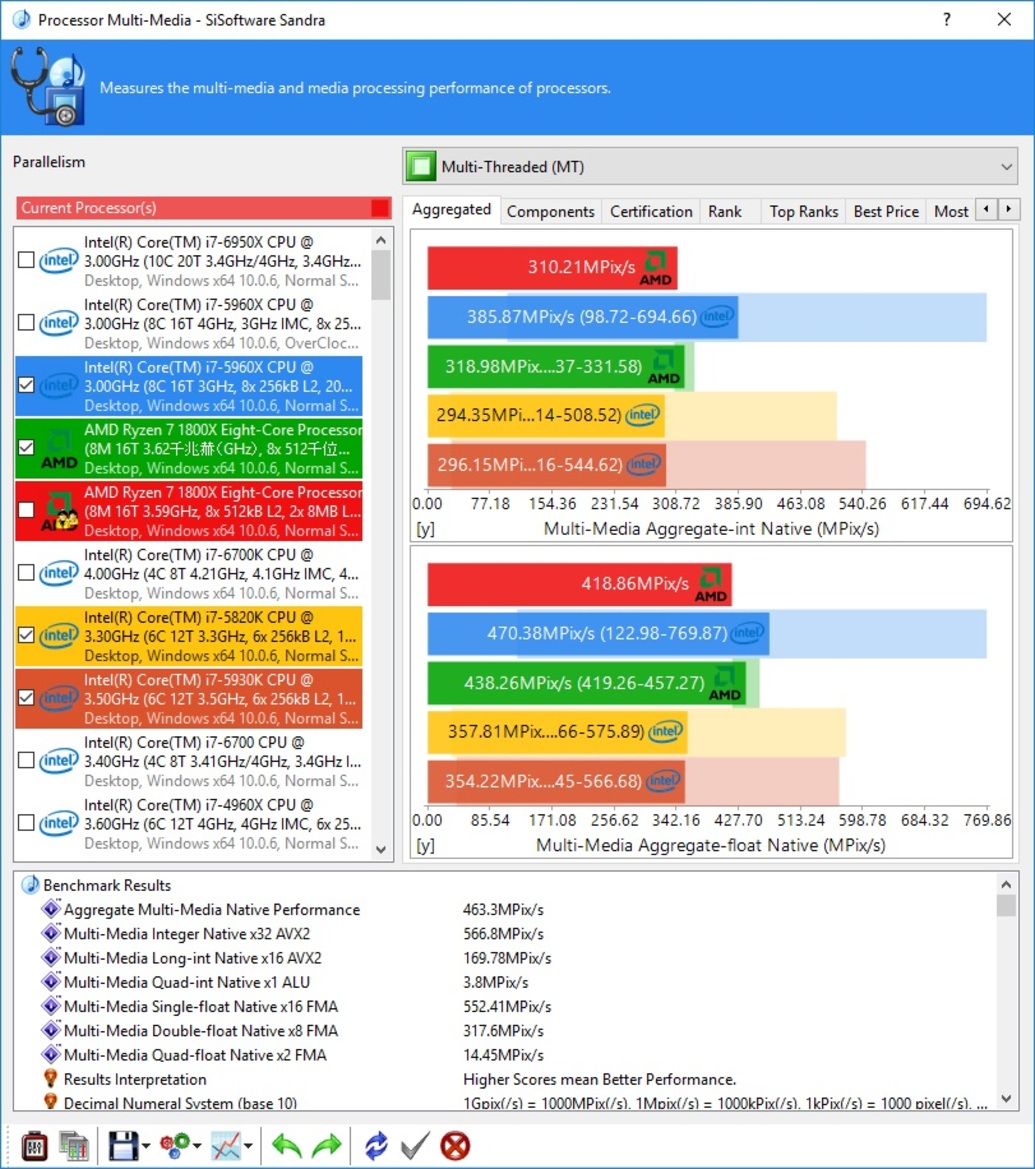Open the Multi-Threaded (MT) parallelism dropdown
This screenshot has width=1035, height=1169.
710,166
